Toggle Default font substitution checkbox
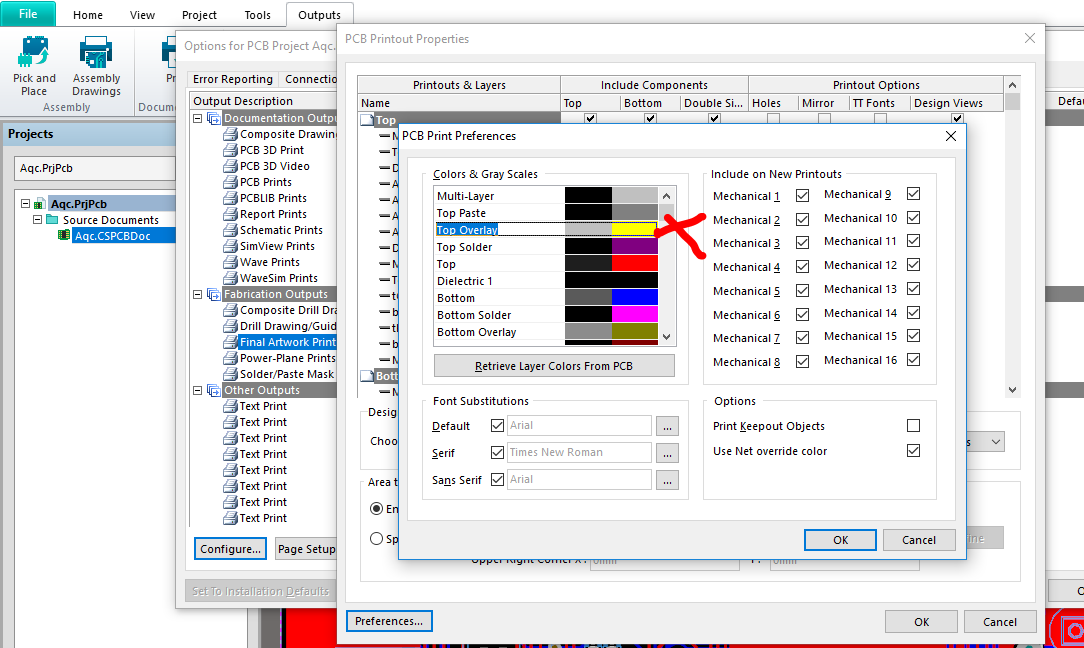 (x=496, y=425)
